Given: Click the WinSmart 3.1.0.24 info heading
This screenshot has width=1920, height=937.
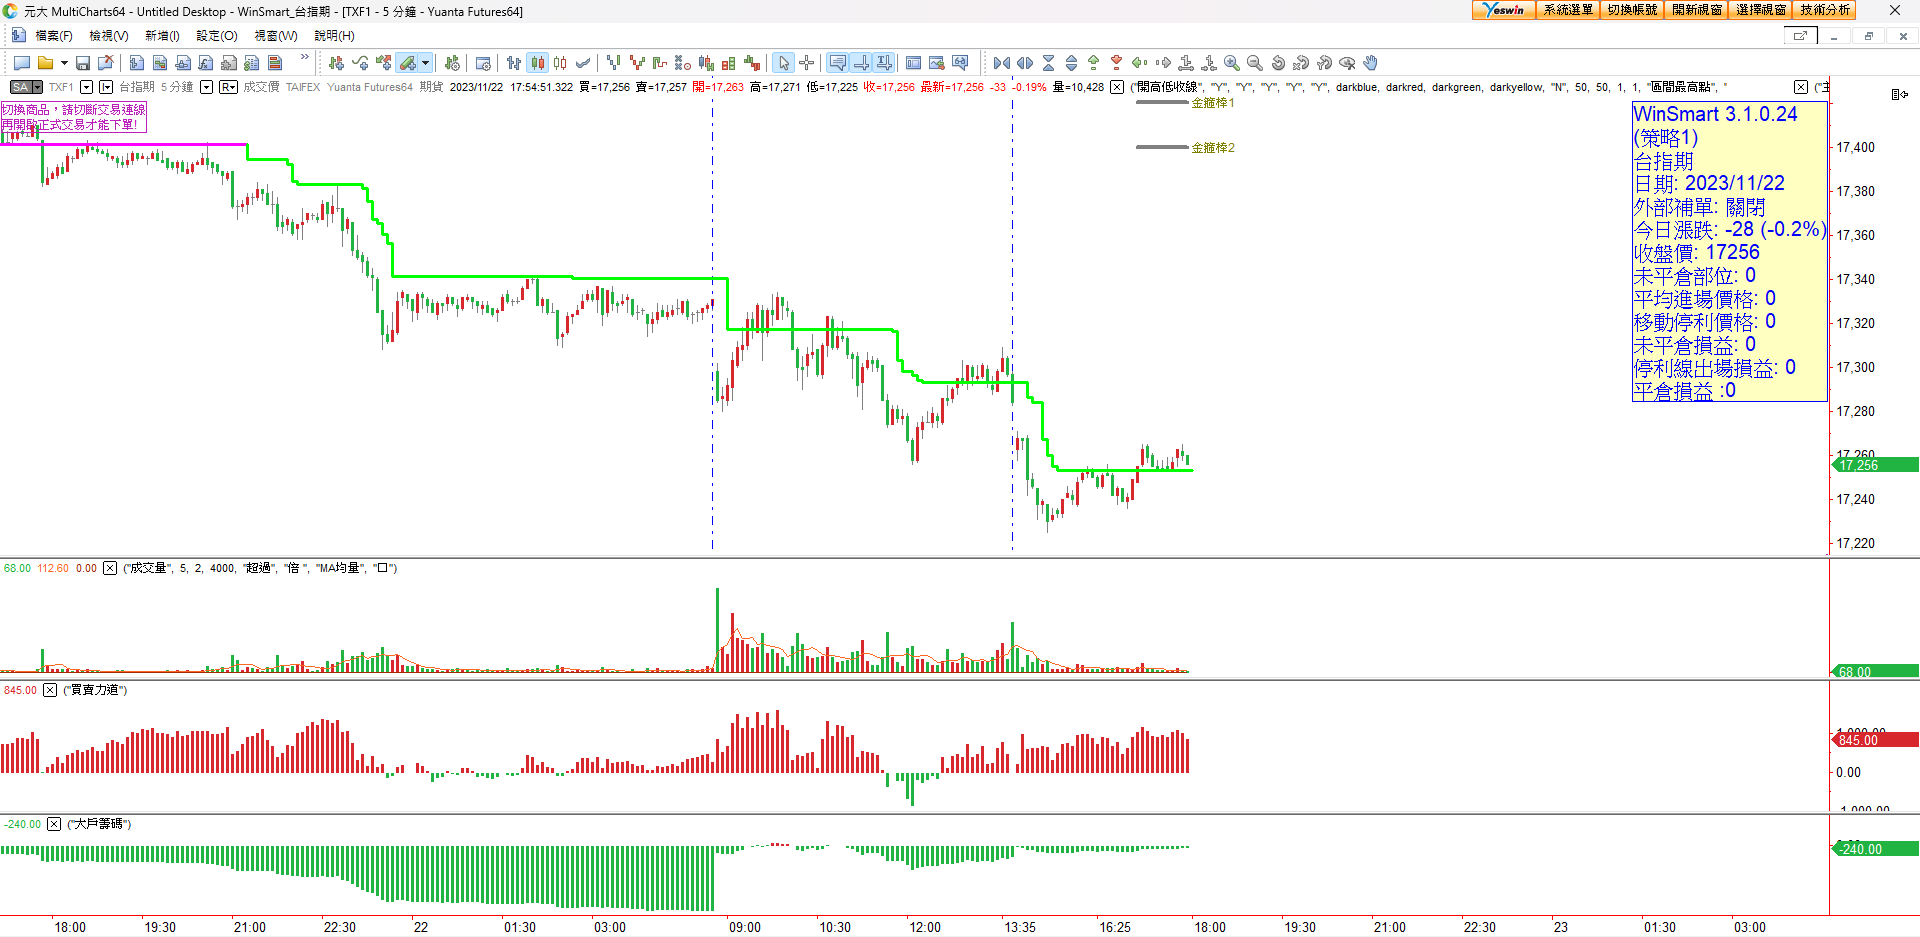Looking at the screenshot, I should 1715,114.
